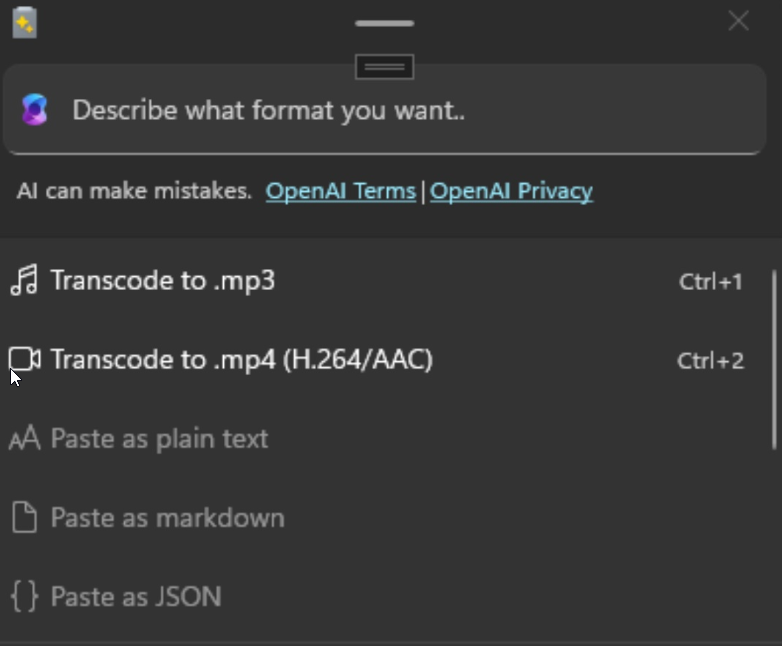Click the Advanced Paste app icon
Viewport: 782px width, 646px height.
coord(24,22)
